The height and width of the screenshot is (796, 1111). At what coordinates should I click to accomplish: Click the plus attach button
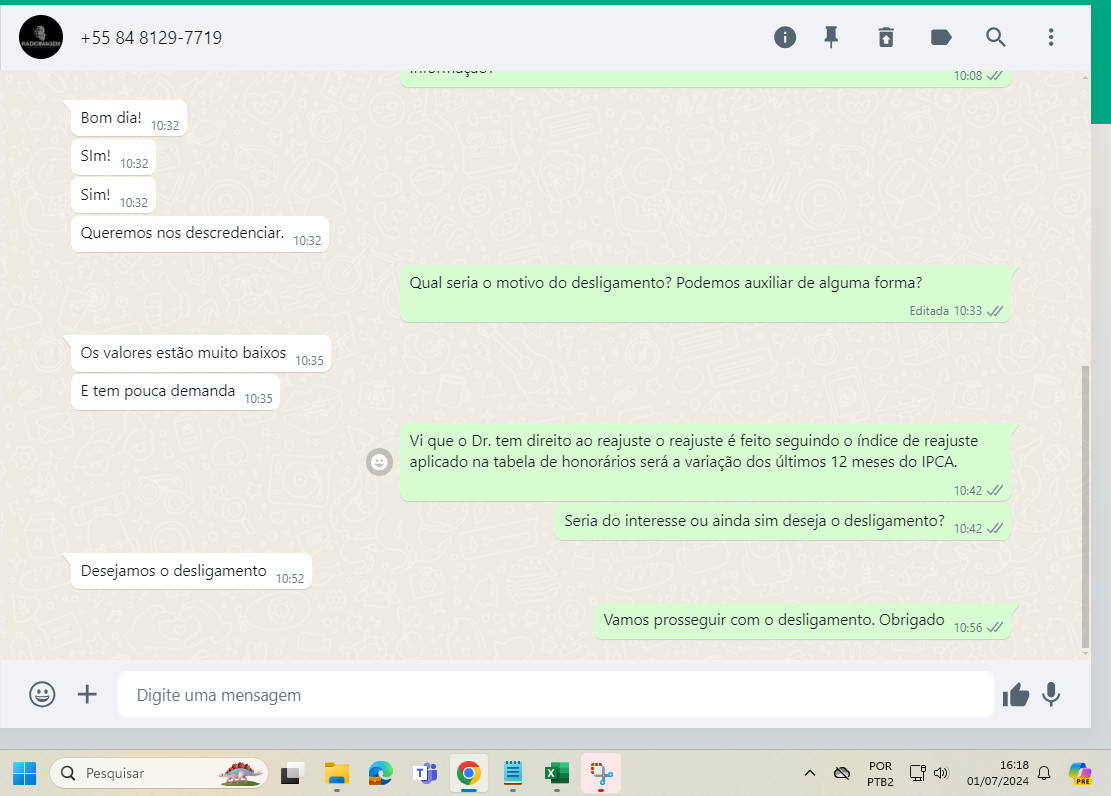[87, 694]
